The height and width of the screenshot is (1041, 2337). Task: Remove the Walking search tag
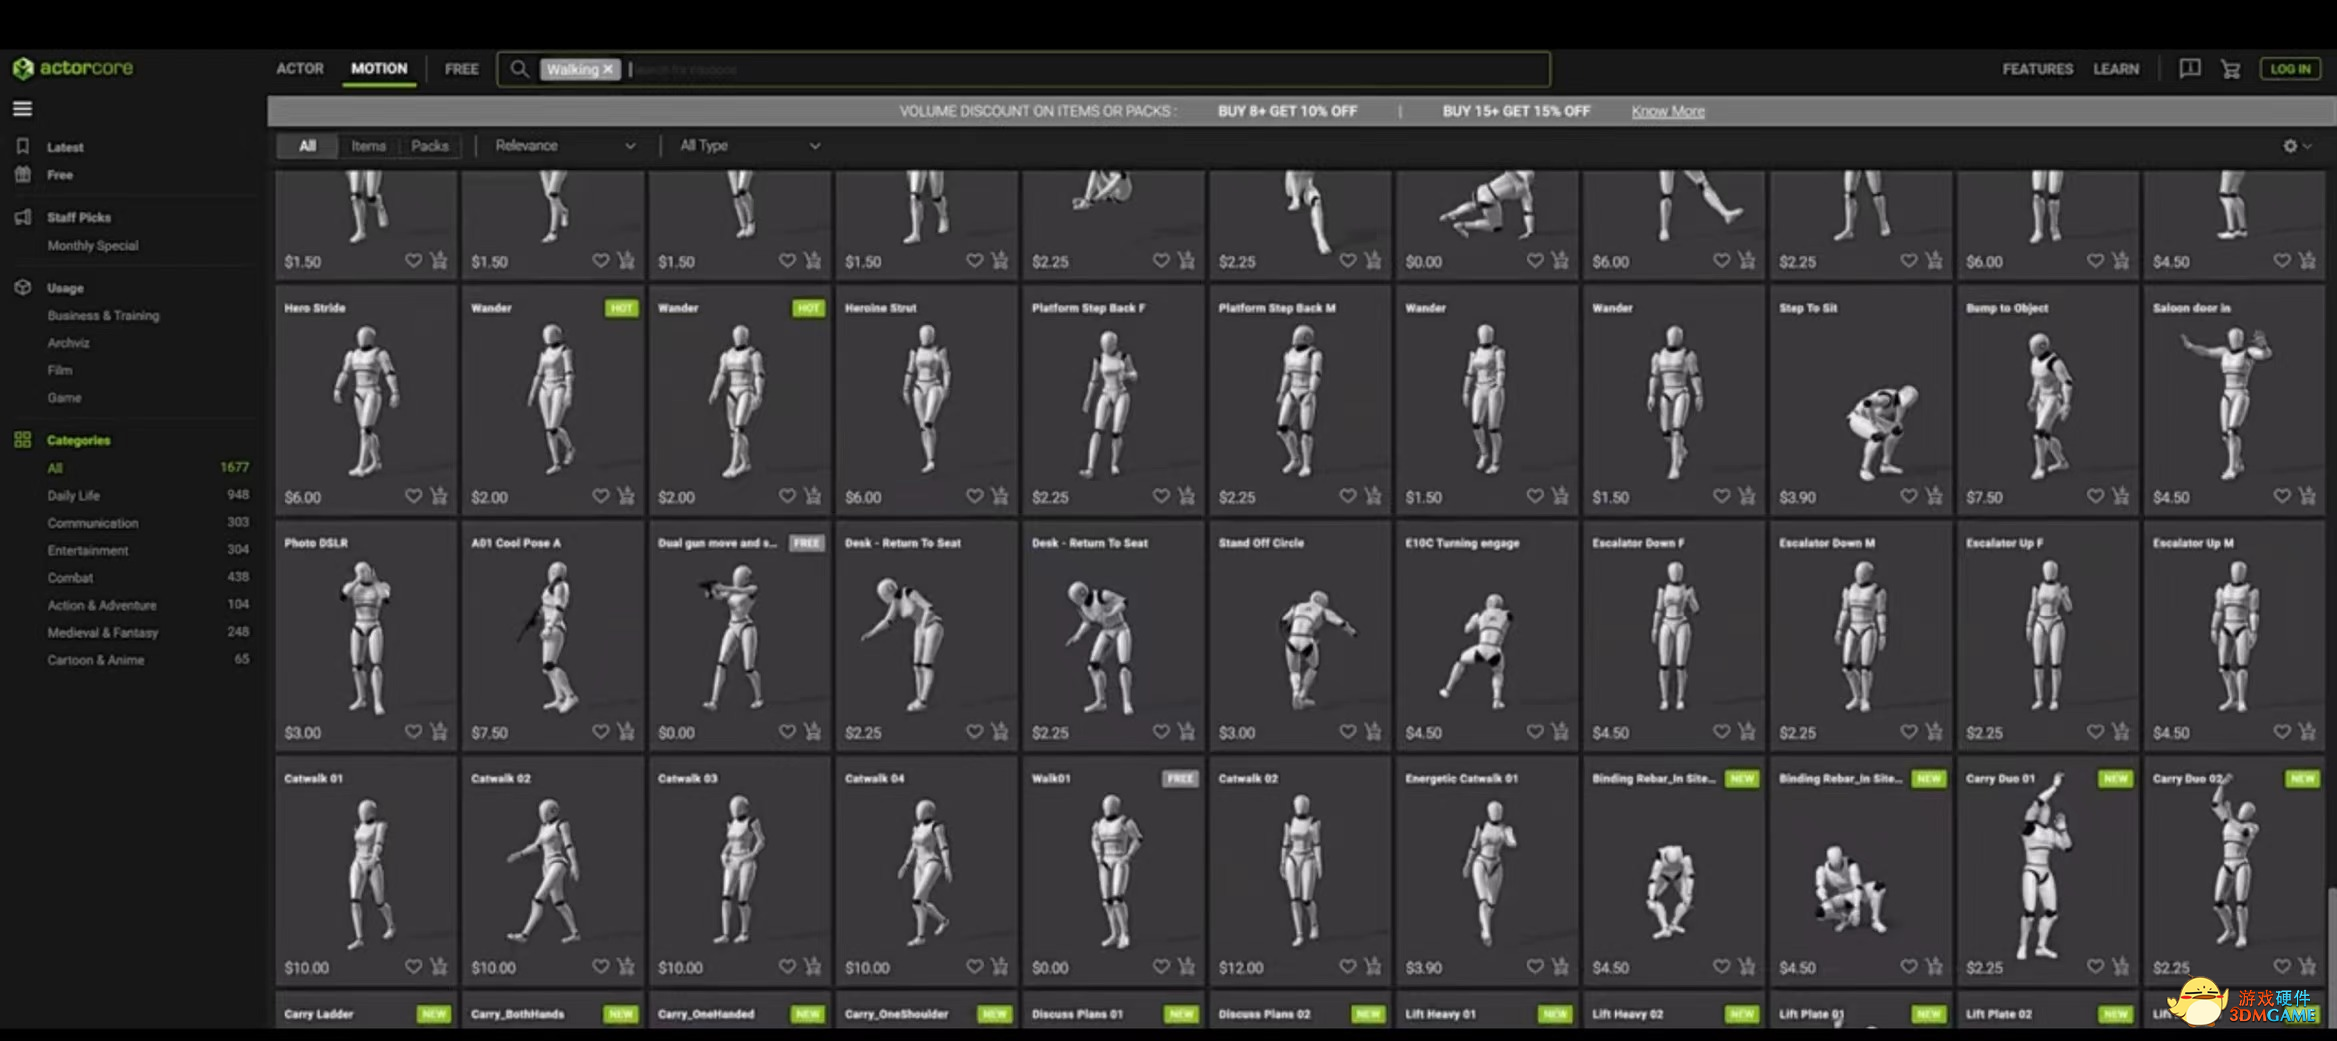607,69
